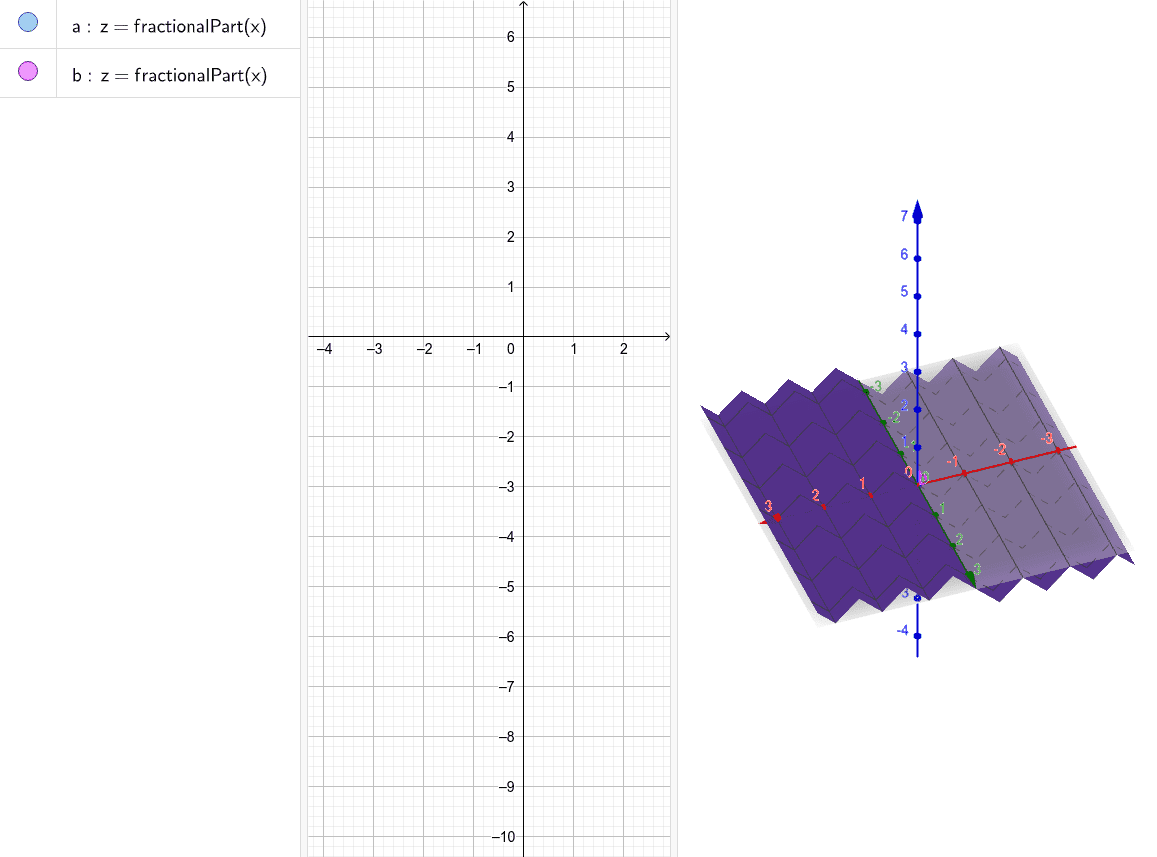Click the 7 label on the blue z-axis
The height and width of the screenshot is (857, 1157).
click(x=904, y=216)
